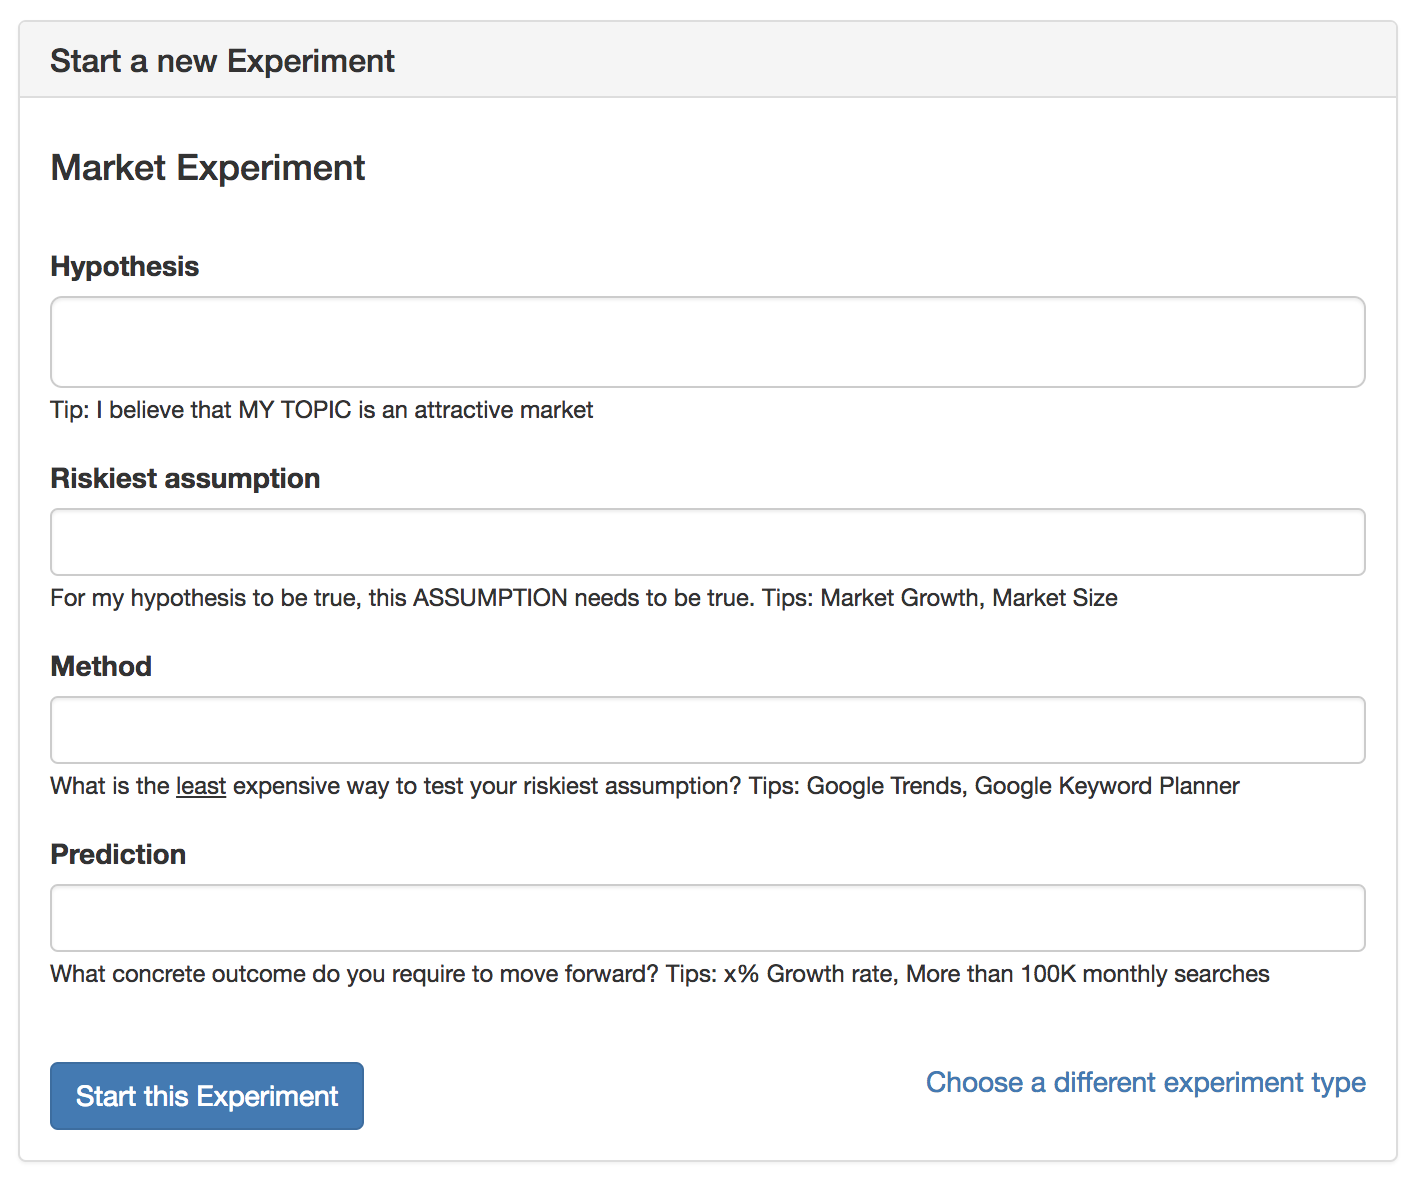The height and width of the screenshot is (1184, 1420).
Task: Select the Prediction input field
Action: click(x=708, y=918)
